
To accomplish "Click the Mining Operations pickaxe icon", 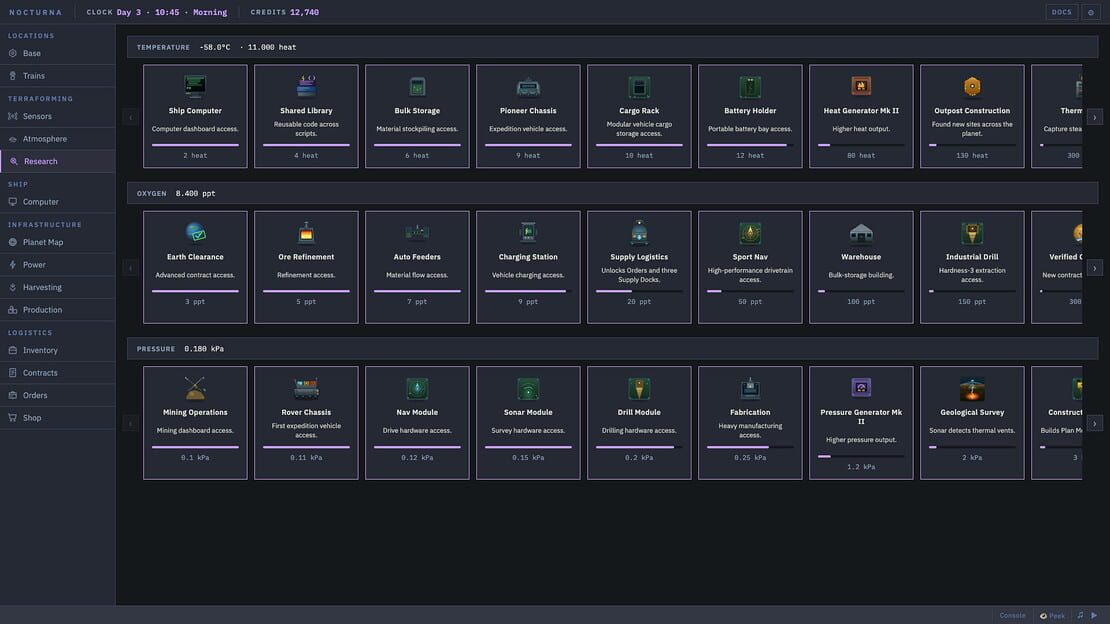I will (x=195, y=388).
